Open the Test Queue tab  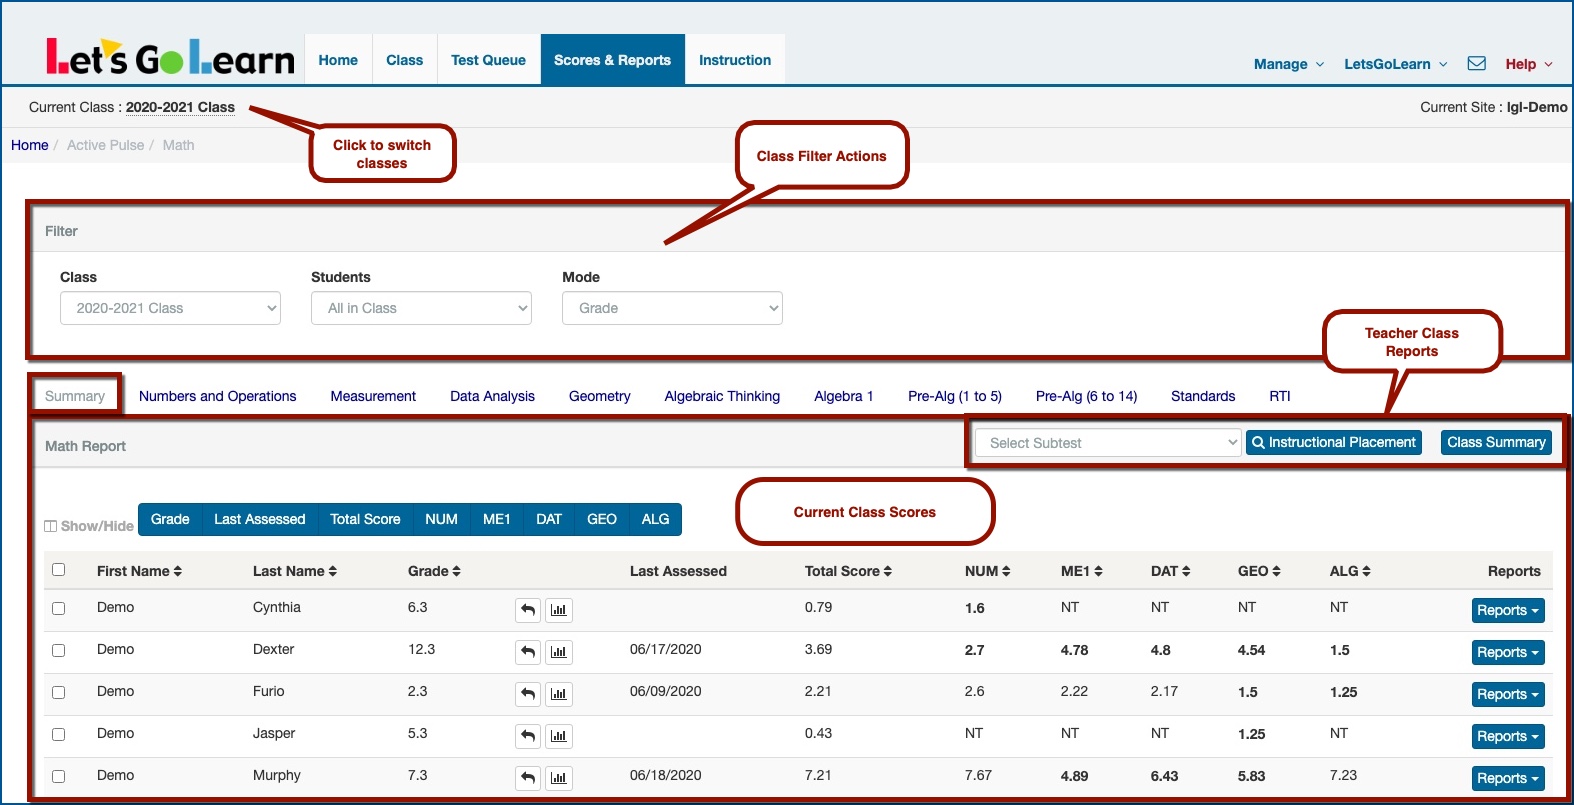[488, 60]
